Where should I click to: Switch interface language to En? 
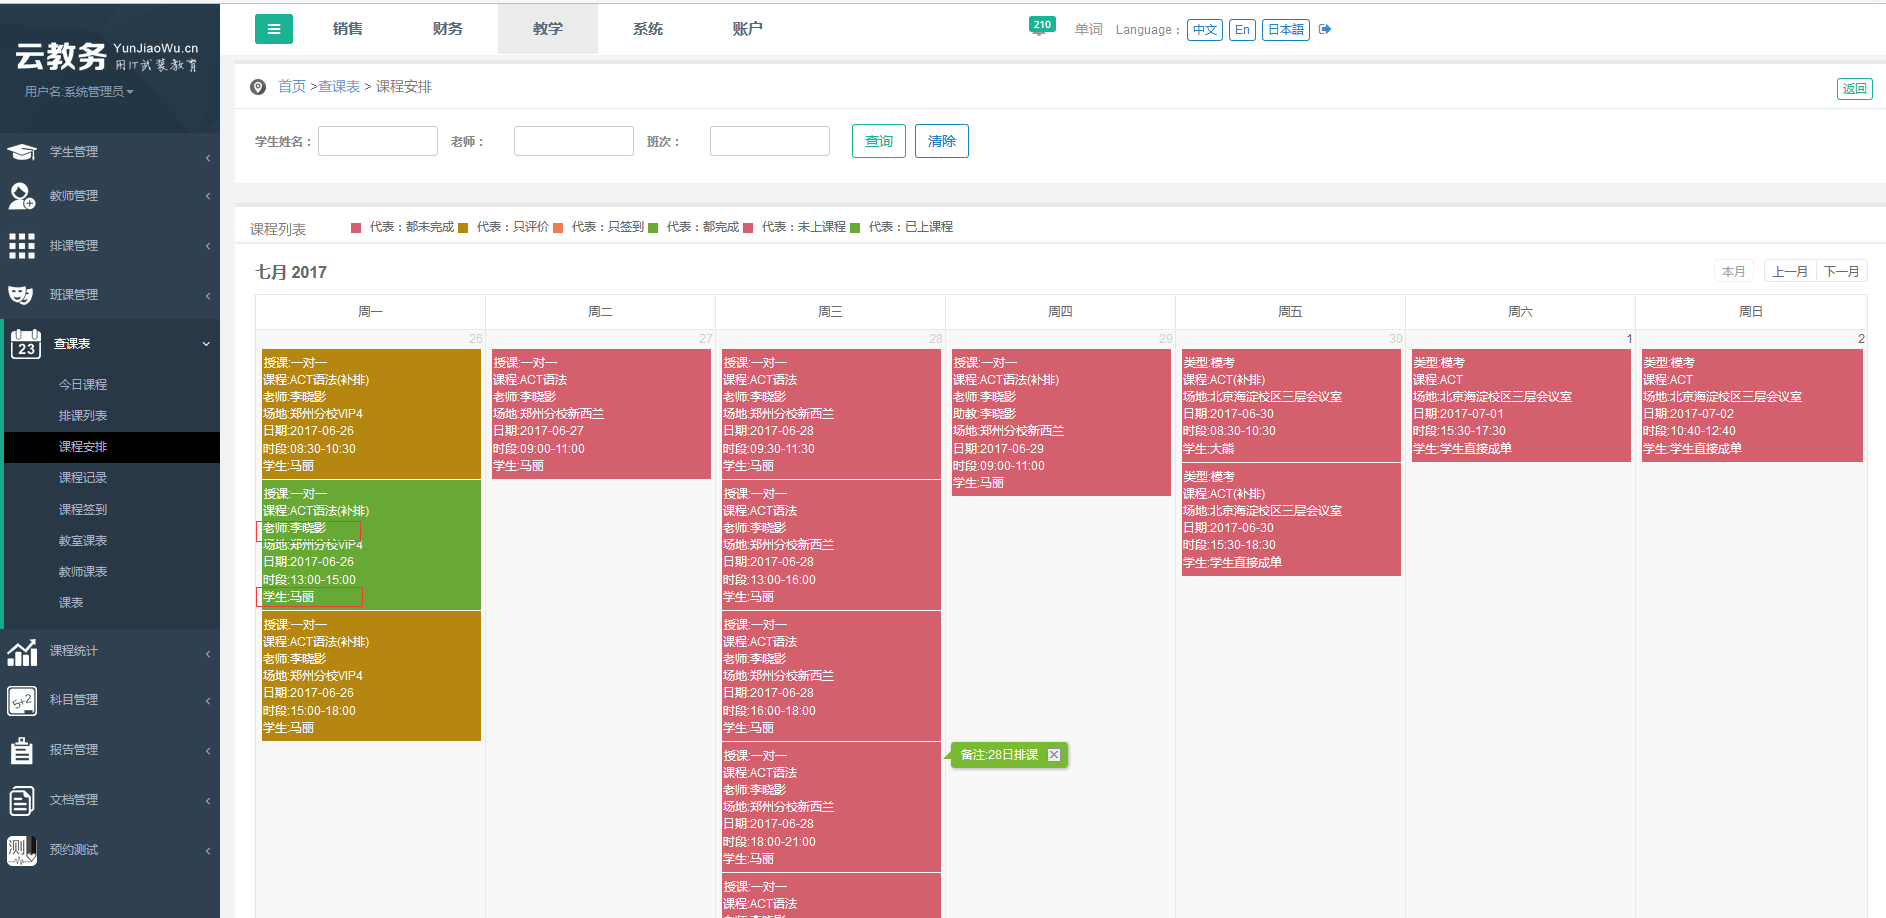[1242, 29]
